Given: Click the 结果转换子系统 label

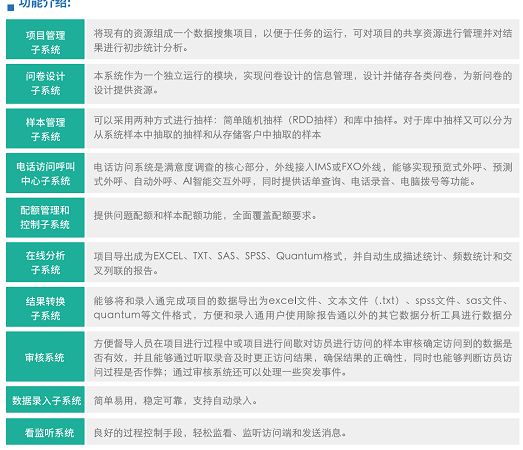Looking at the screenshot, I should pos(45,307).
